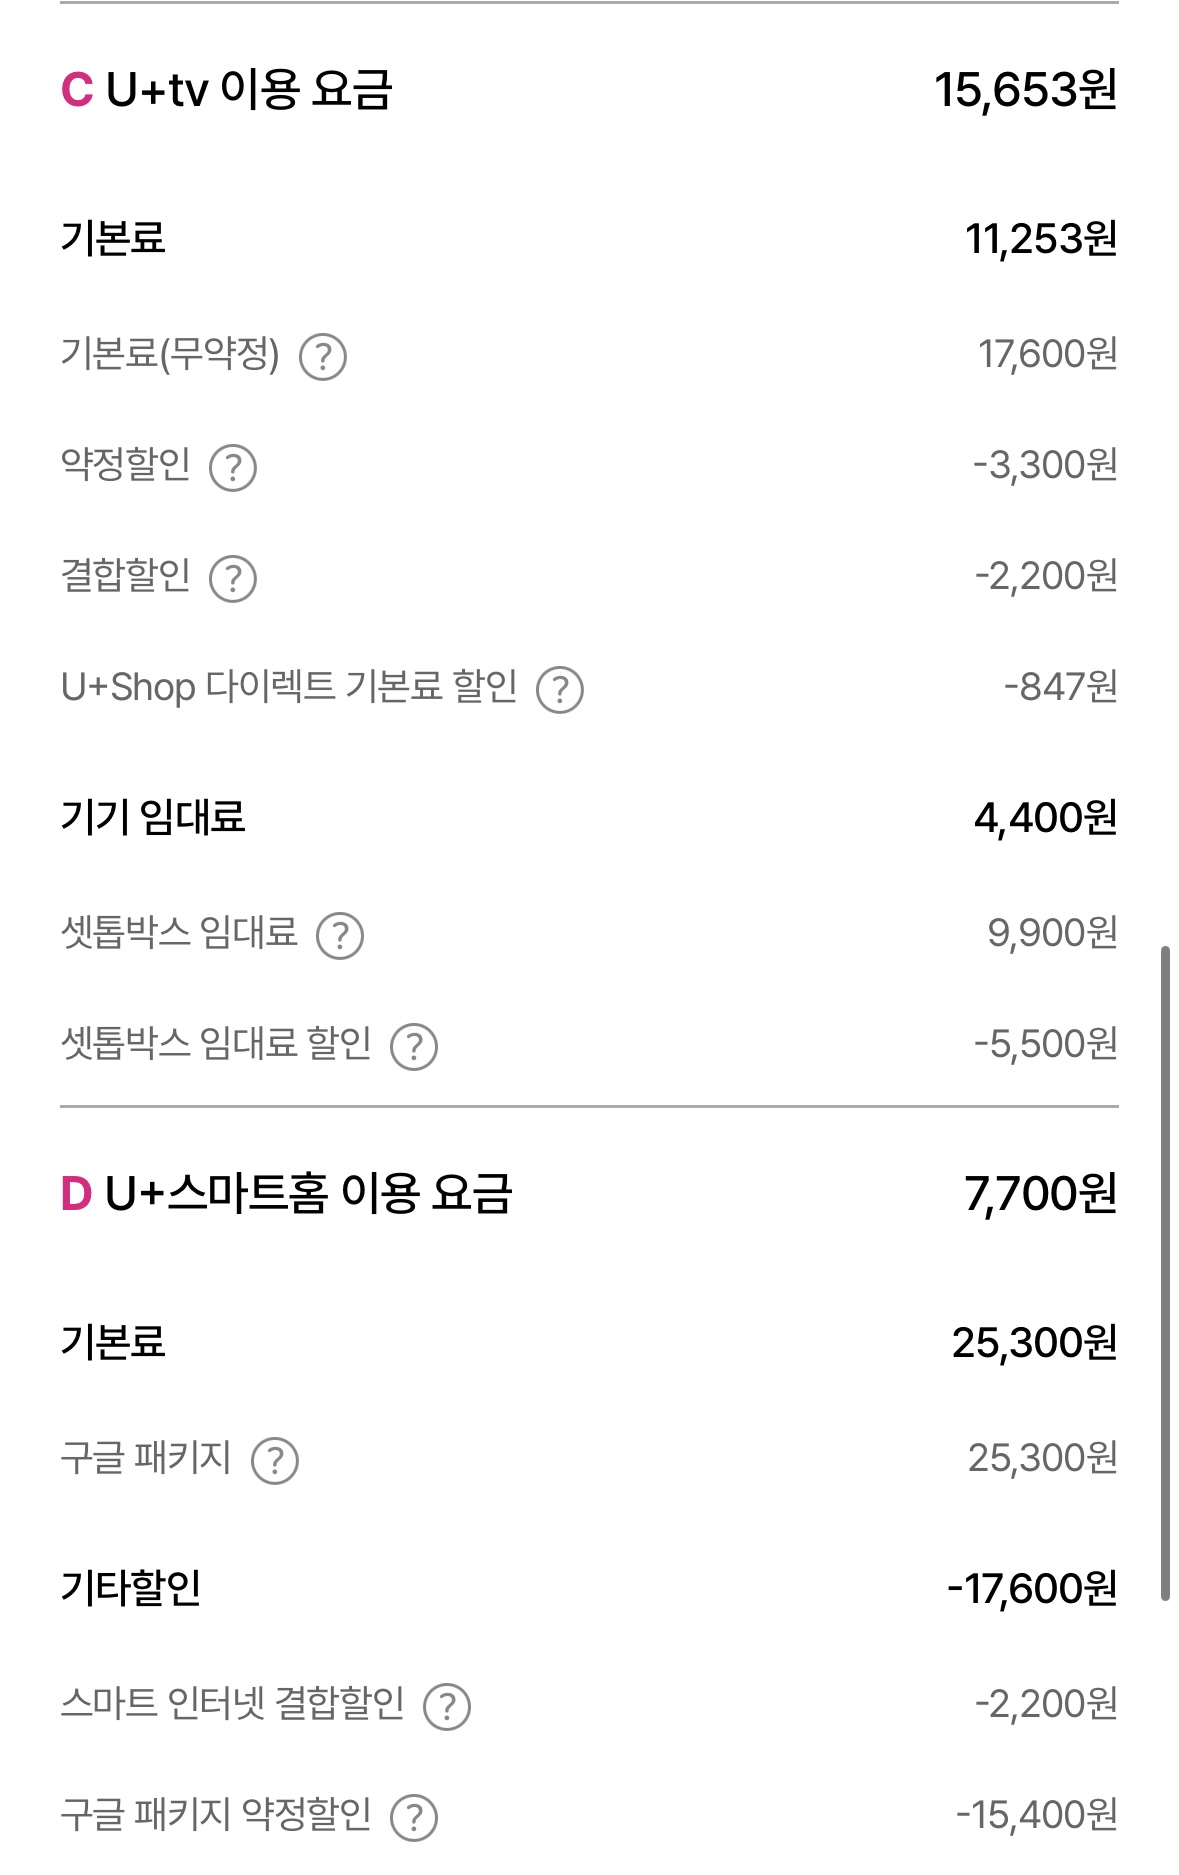Tap 25,300원 next to 구글 패키지
Image resolution: width=1179 pixels, height=1875 pixels.
tap(1043, 1459)
